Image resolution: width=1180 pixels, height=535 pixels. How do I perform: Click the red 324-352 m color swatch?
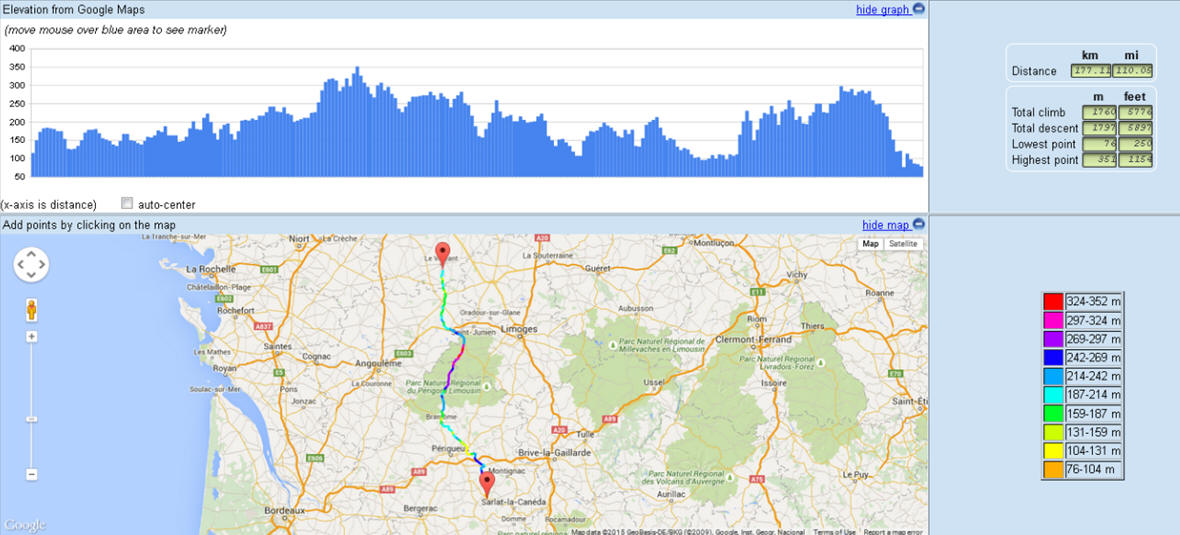1053,301
